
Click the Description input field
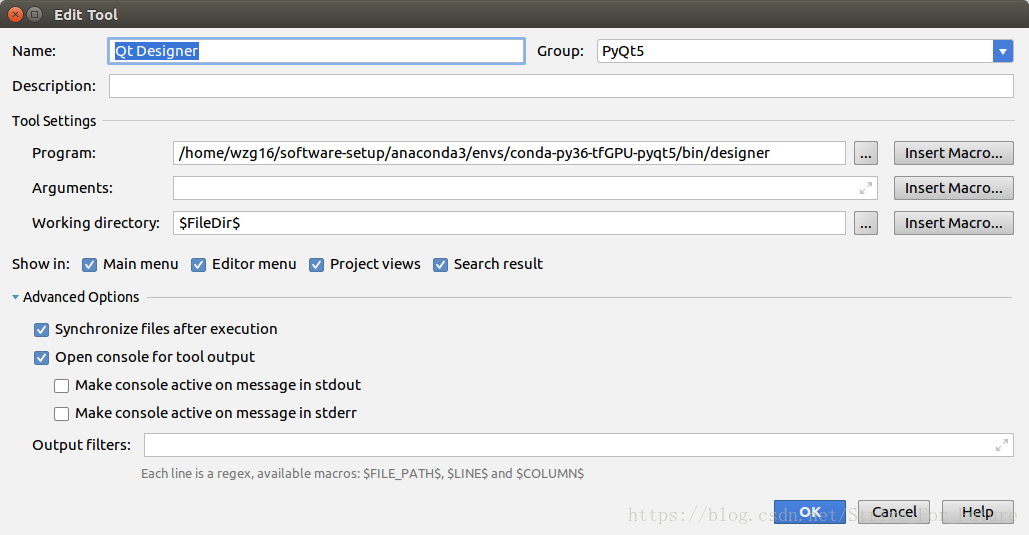pyautogui.click(x=561, y=86)
